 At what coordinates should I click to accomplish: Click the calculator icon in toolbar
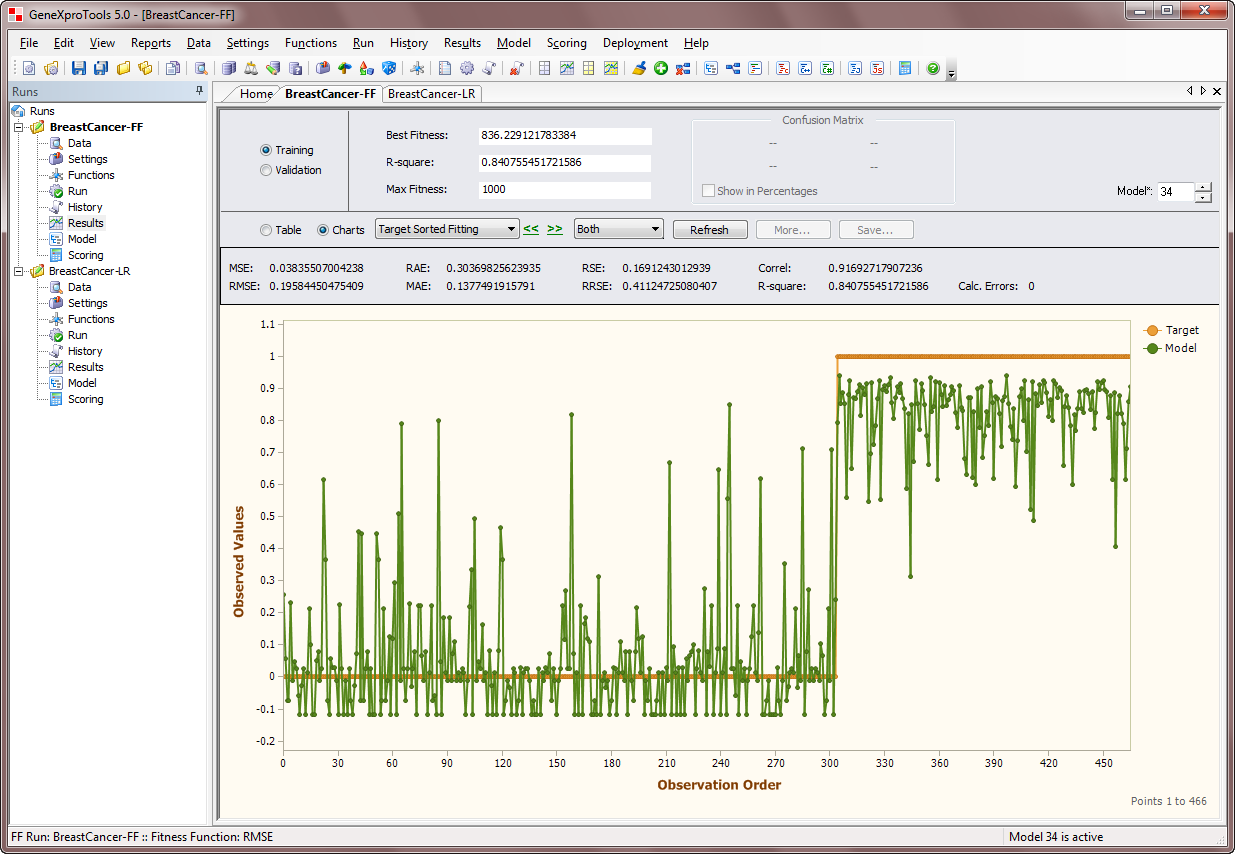pyautogui.click(x=905, y=68)
